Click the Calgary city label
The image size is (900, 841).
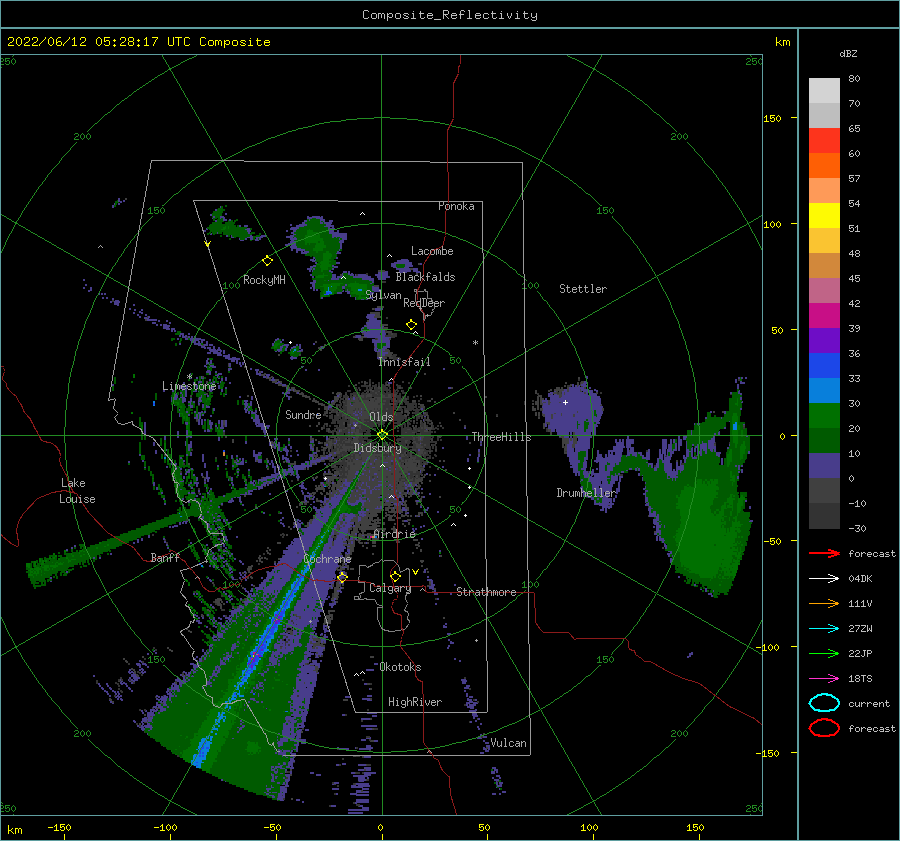click(390, 588)
